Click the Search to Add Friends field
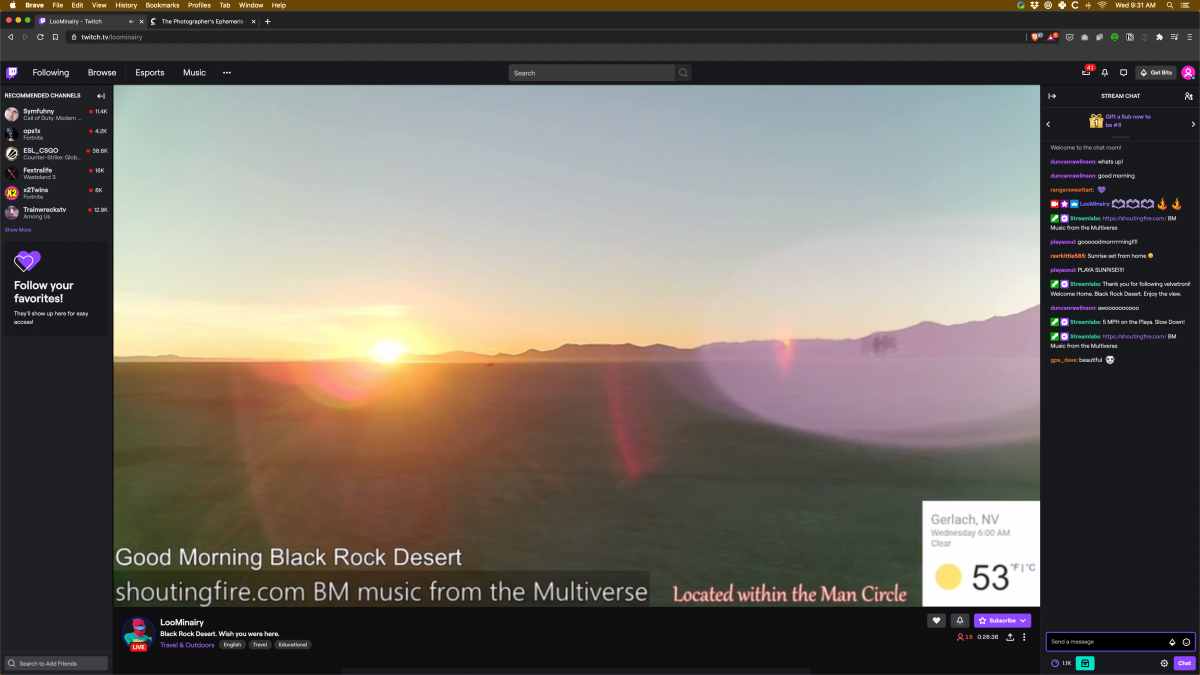The width and height of the screenshot is (1200, 675). (x=56, y=663)
